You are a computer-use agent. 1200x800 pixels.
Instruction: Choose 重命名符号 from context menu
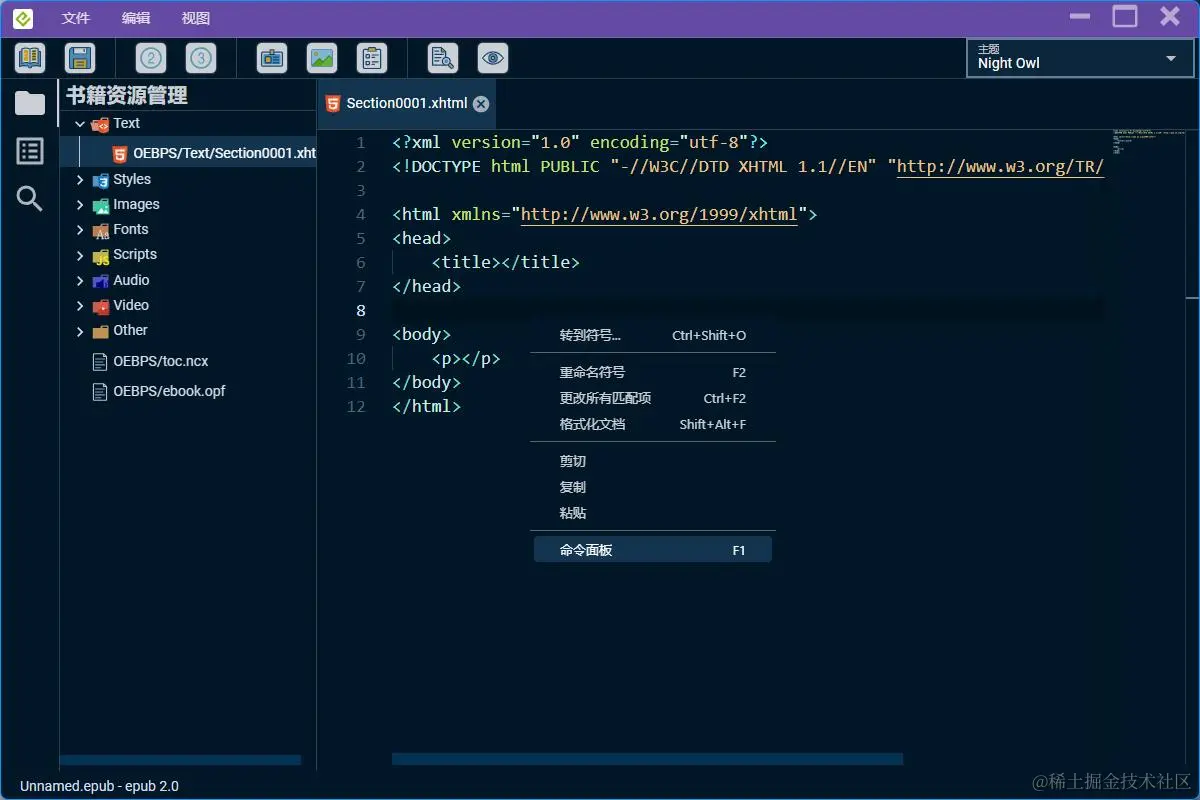pos(653,373)
